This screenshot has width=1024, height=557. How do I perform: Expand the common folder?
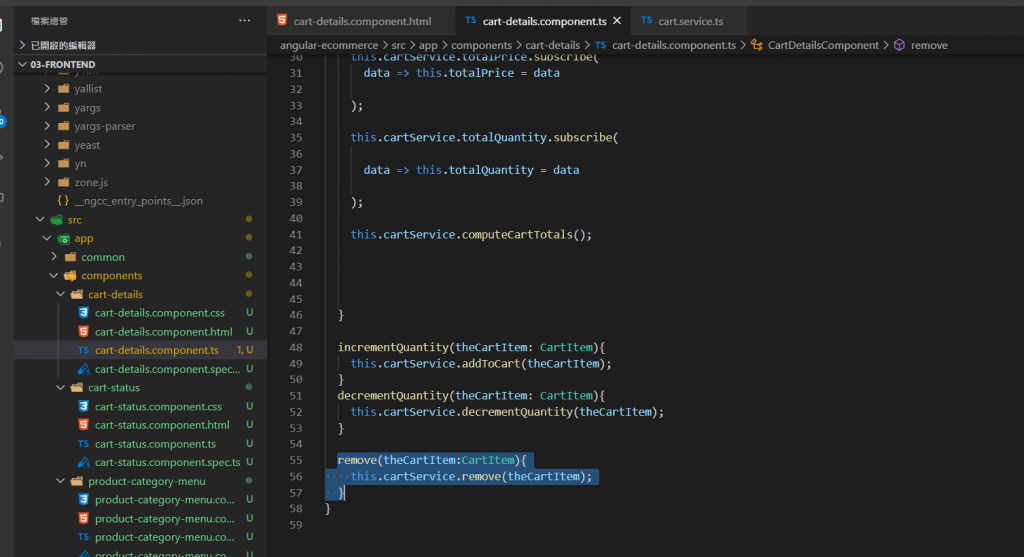click(x=54, y=257)
